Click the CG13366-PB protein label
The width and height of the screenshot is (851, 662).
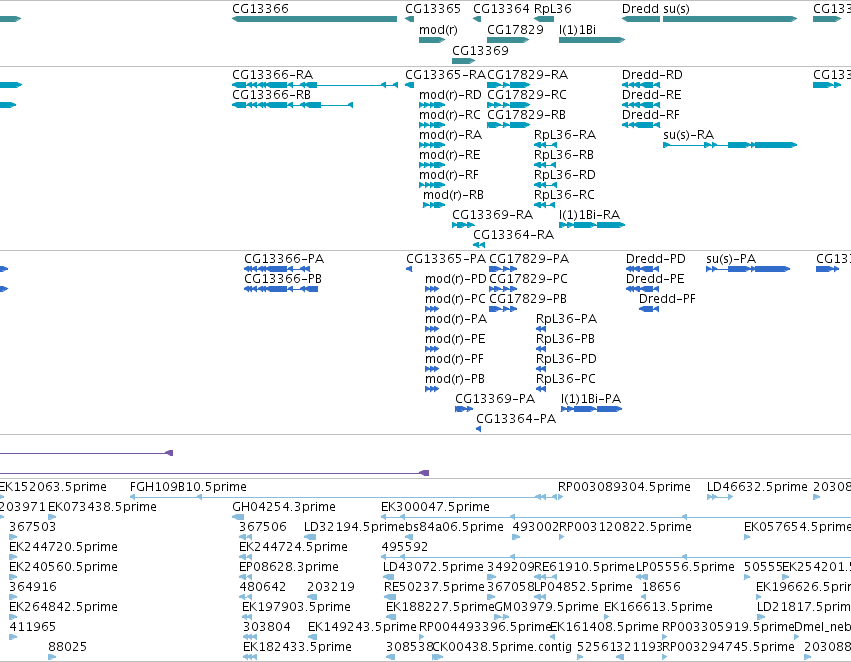pyautogui.click(x=283, y=279)
